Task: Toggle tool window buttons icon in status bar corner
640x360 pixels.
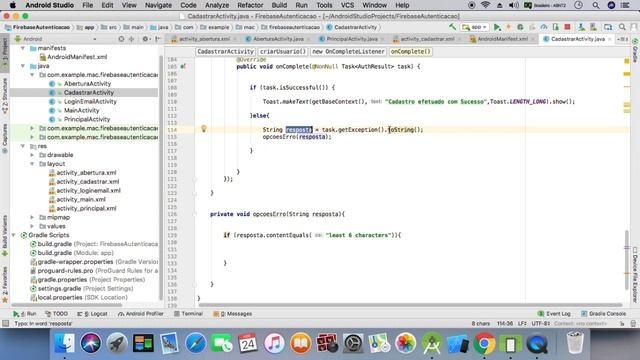Action: point(5,323)
